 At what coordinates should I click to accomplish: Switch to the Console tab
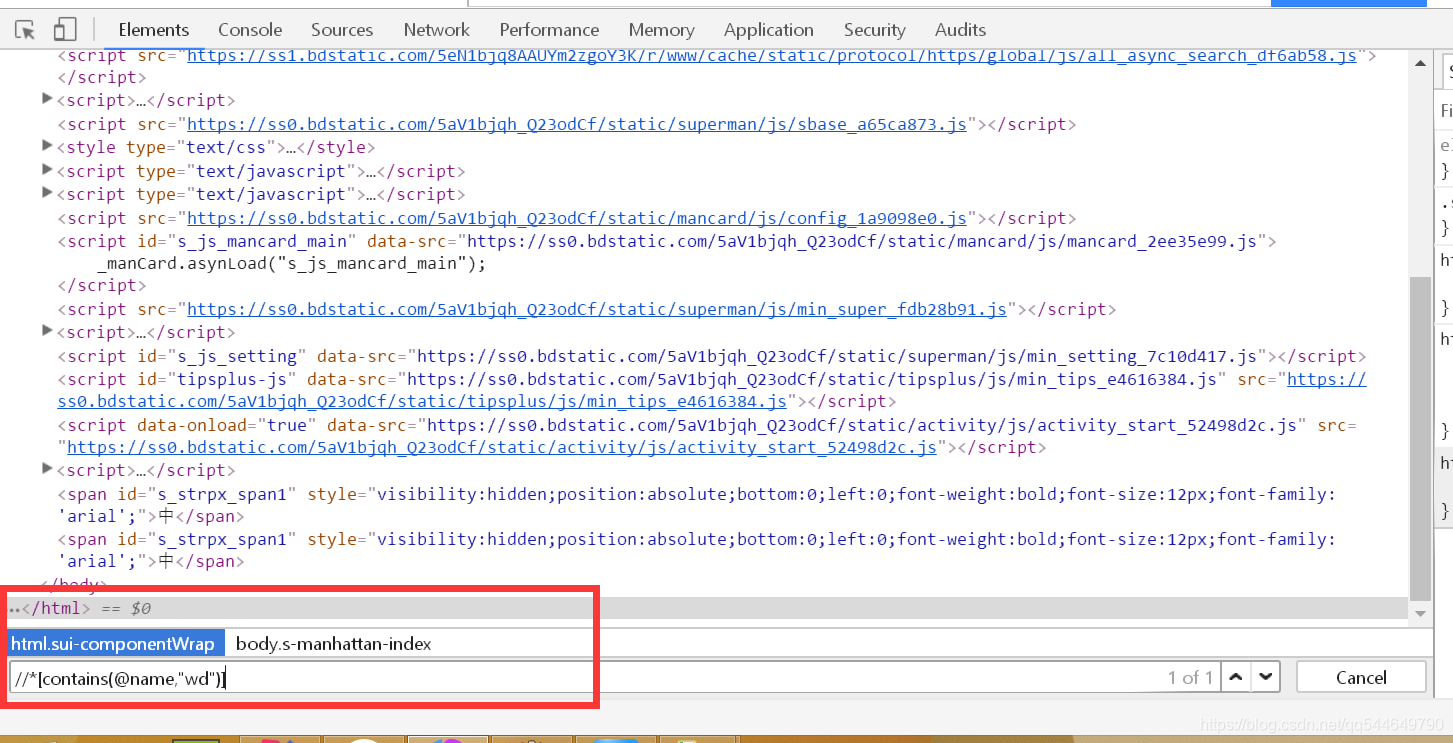point(250,30)
